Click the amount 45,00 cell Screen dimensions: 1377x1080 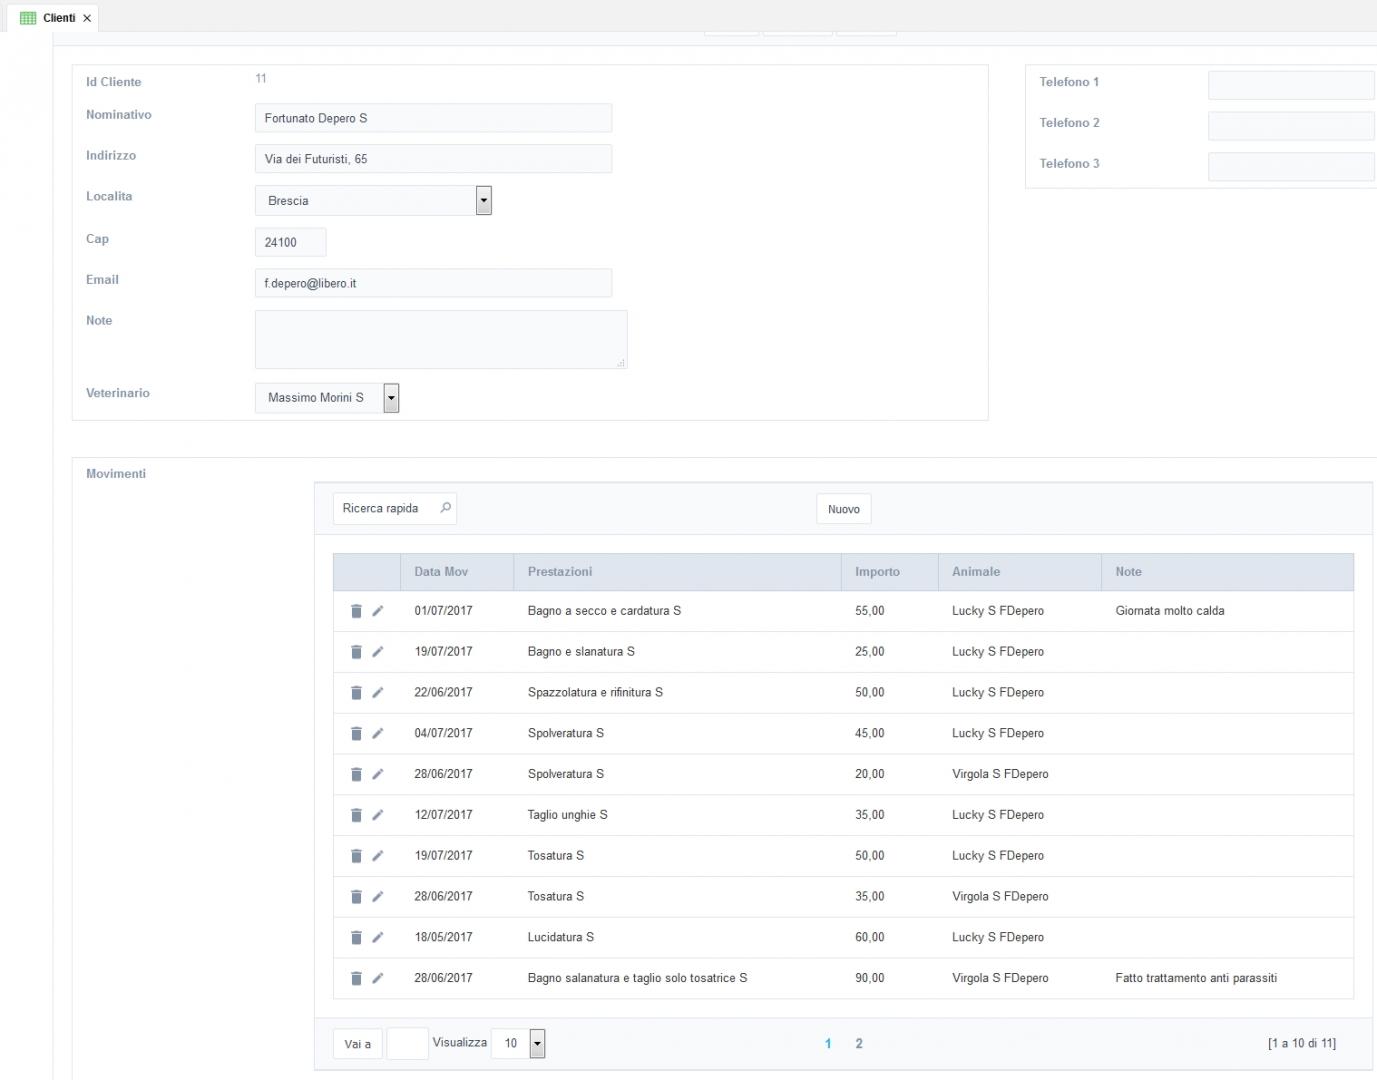870,733
